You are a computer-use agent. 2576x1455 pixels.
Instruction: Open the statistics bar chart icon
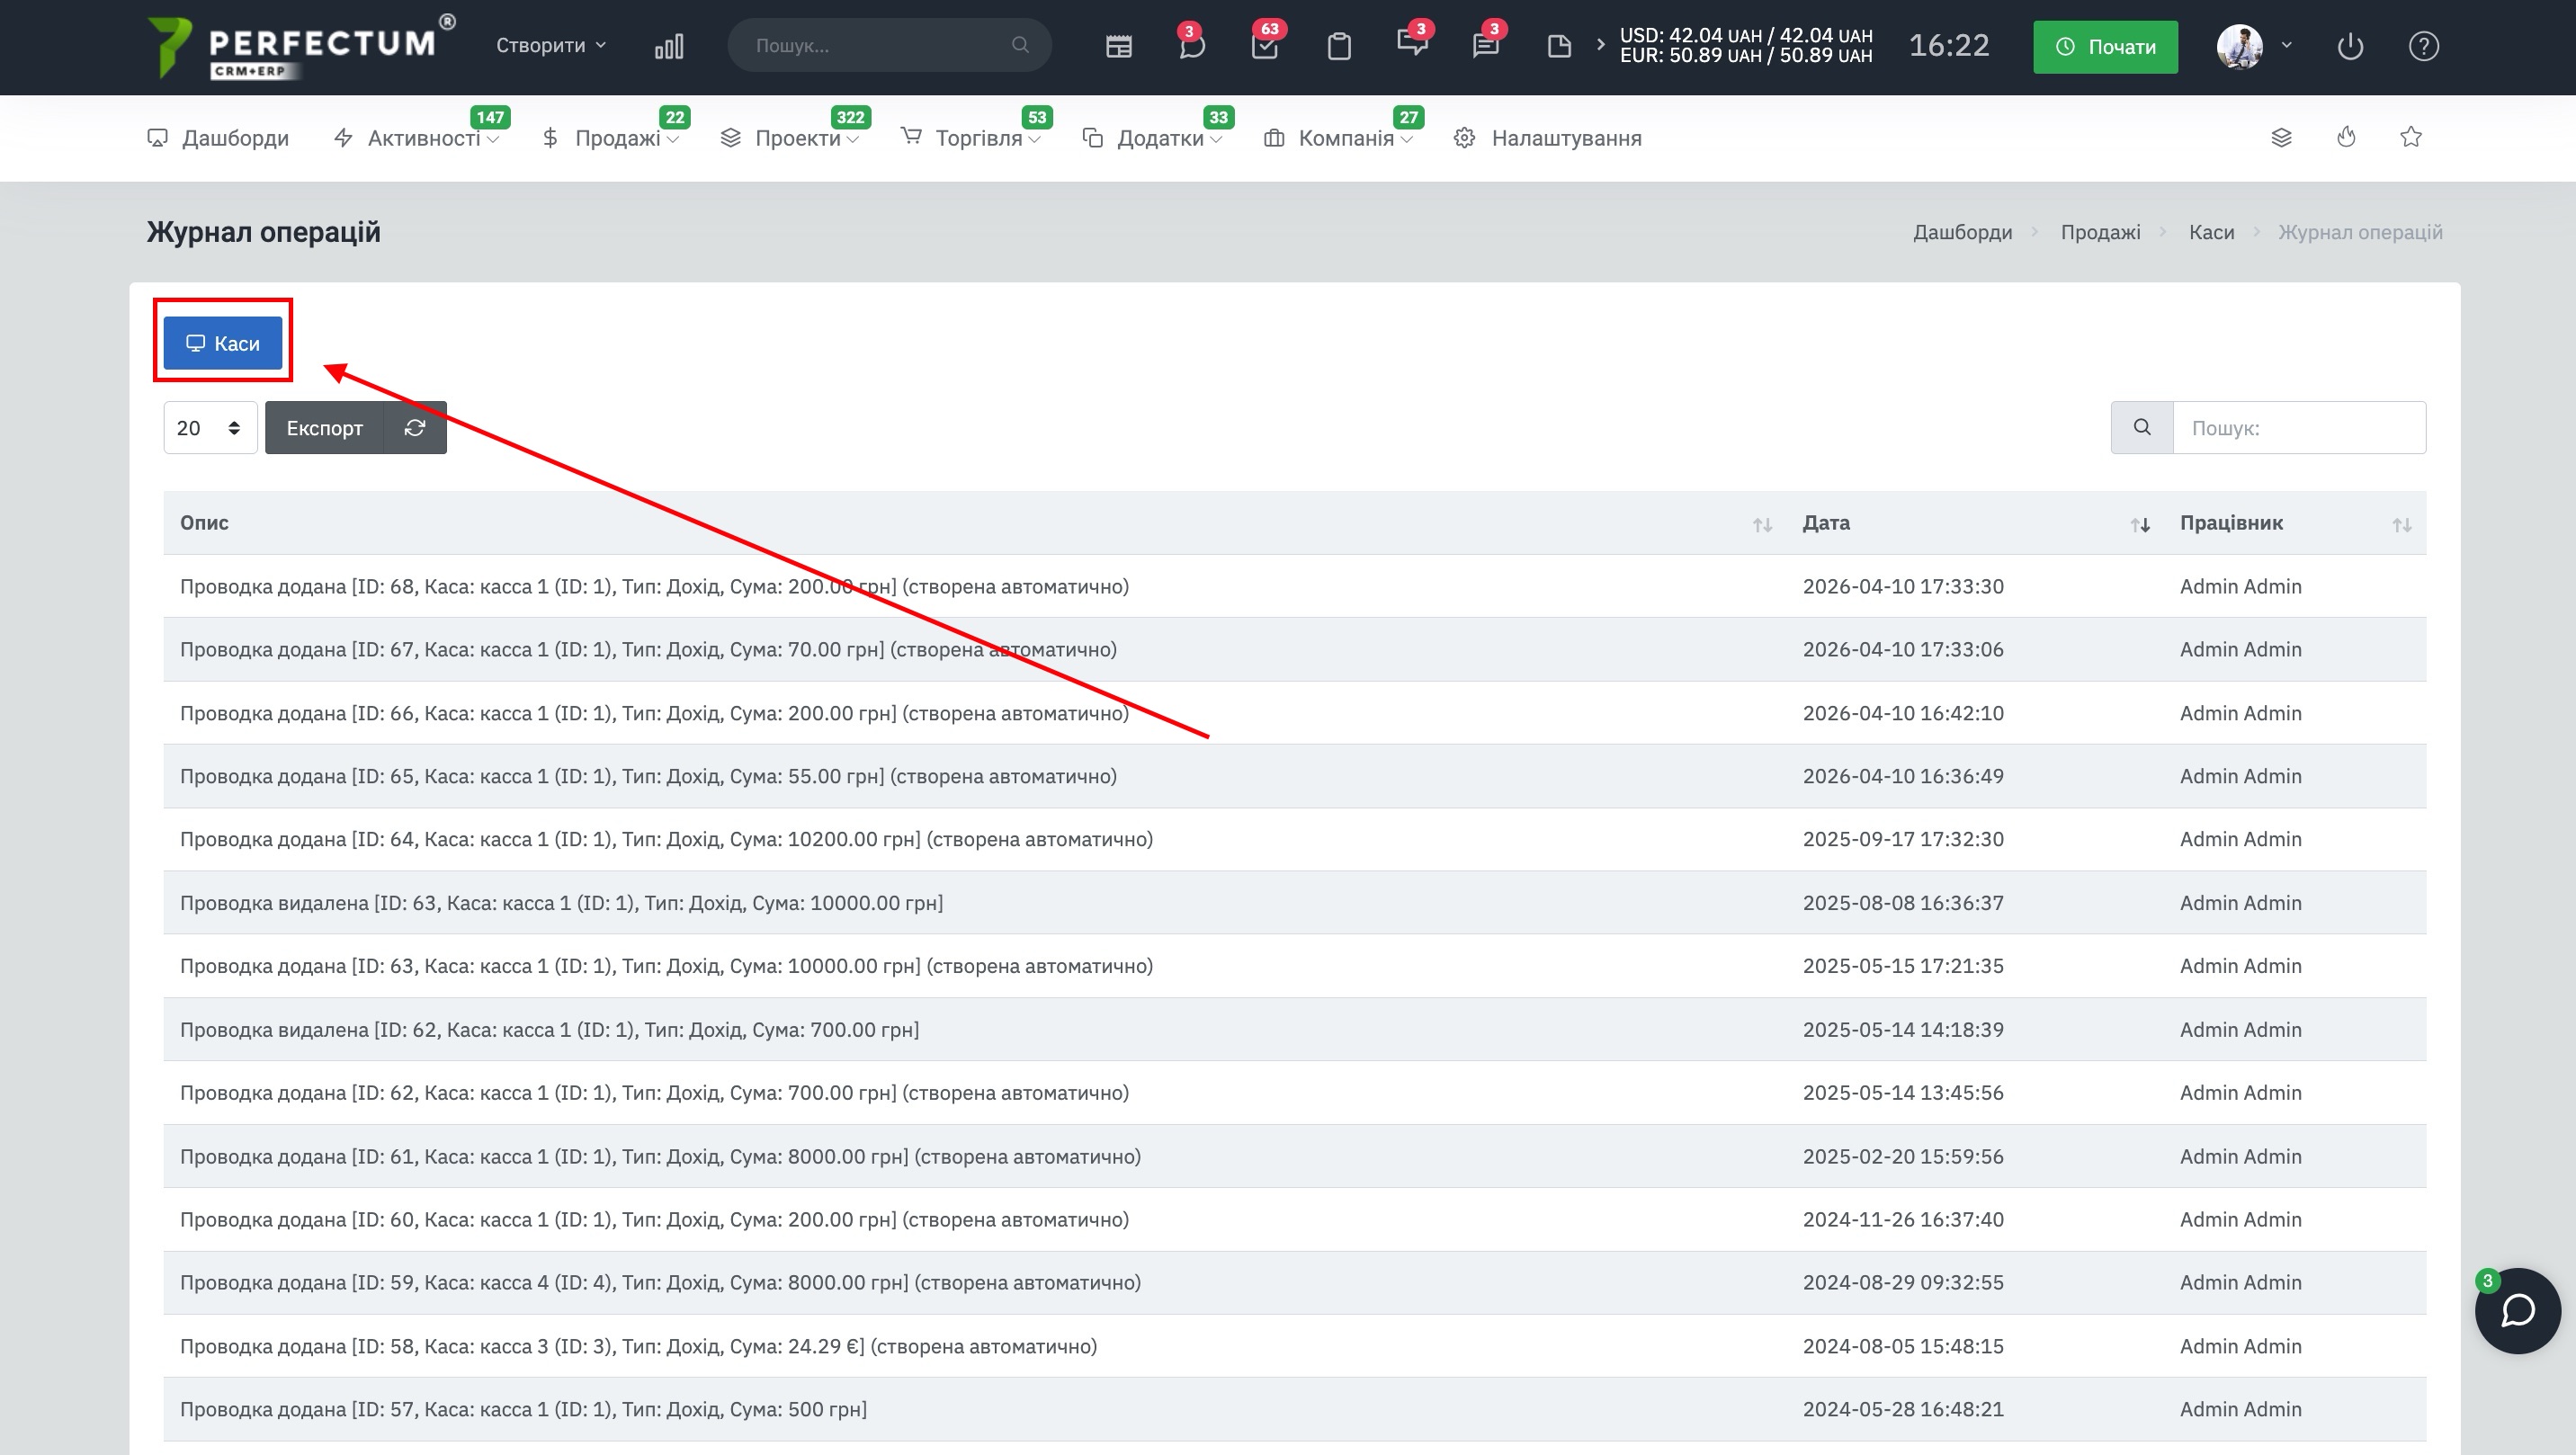(x=669, y=46)
